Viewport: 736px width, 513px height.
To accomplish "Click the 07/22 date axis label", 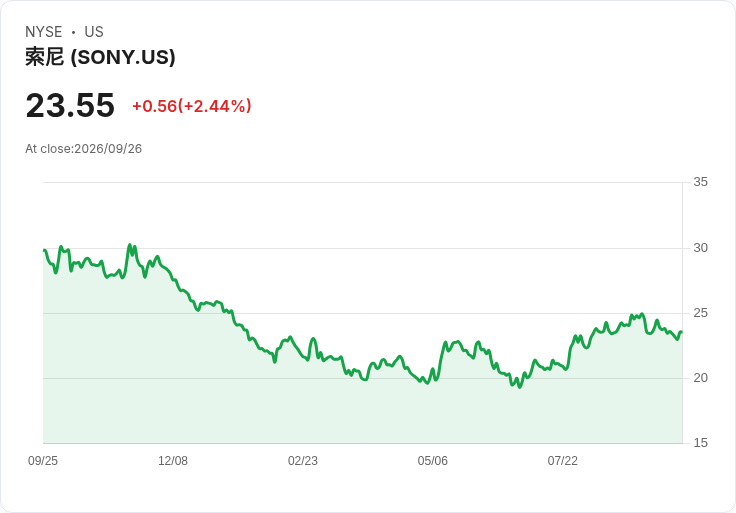I will (562, 461).
